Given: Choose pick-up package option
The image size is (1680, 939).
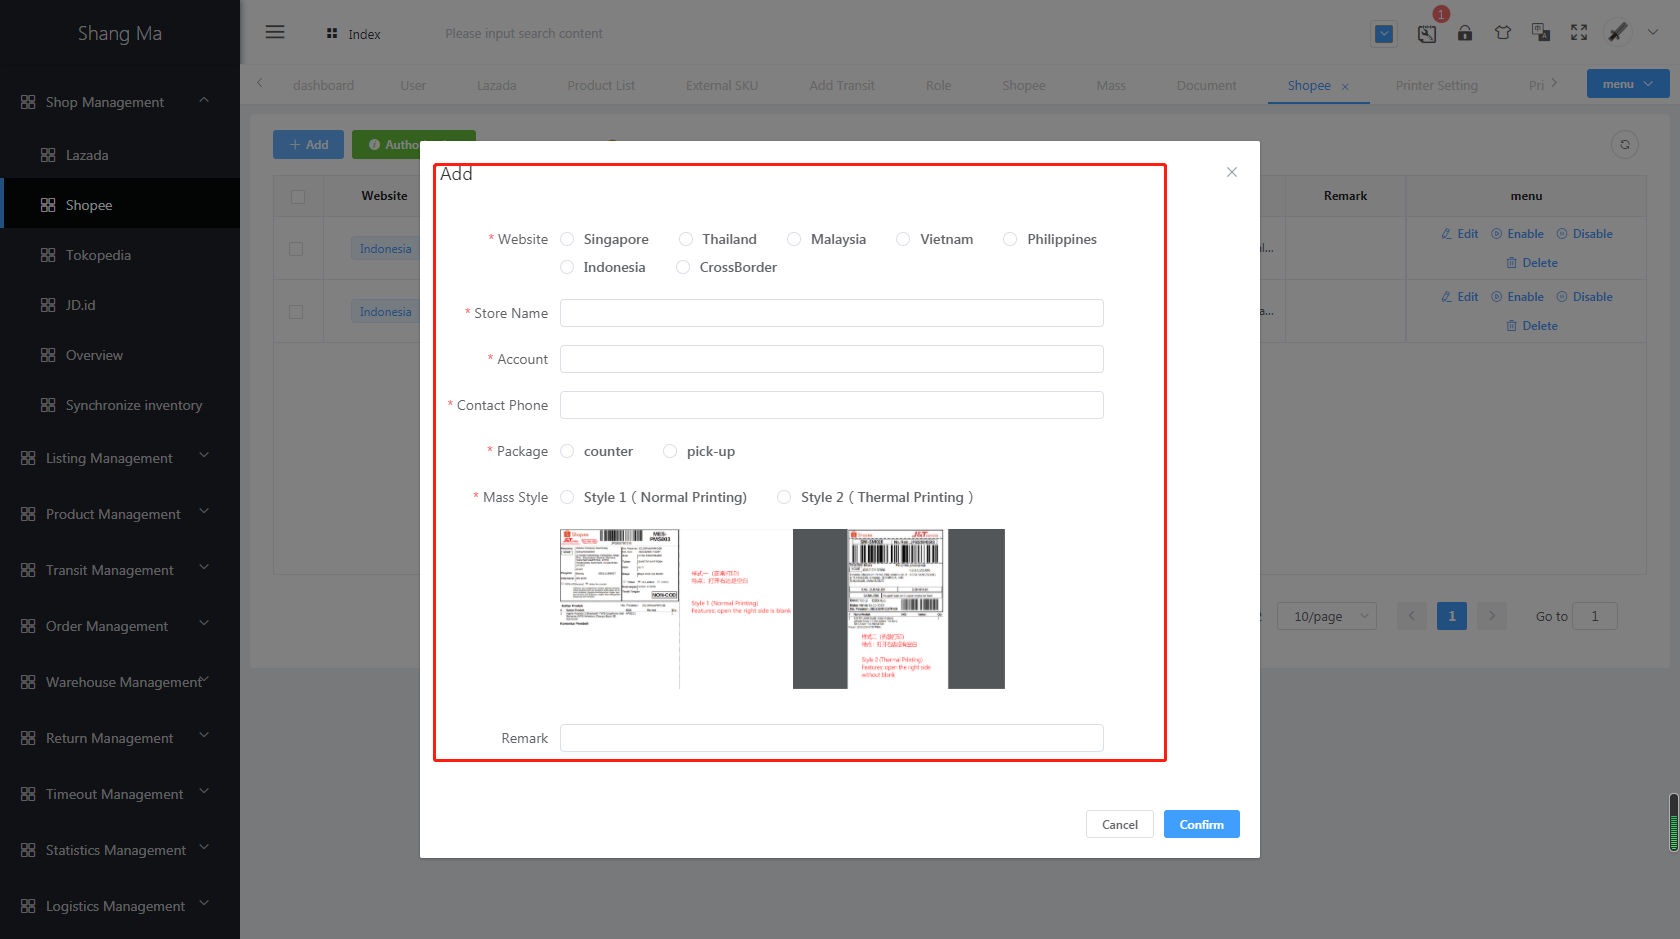Looking at the screenshot, I should point(670,451).
